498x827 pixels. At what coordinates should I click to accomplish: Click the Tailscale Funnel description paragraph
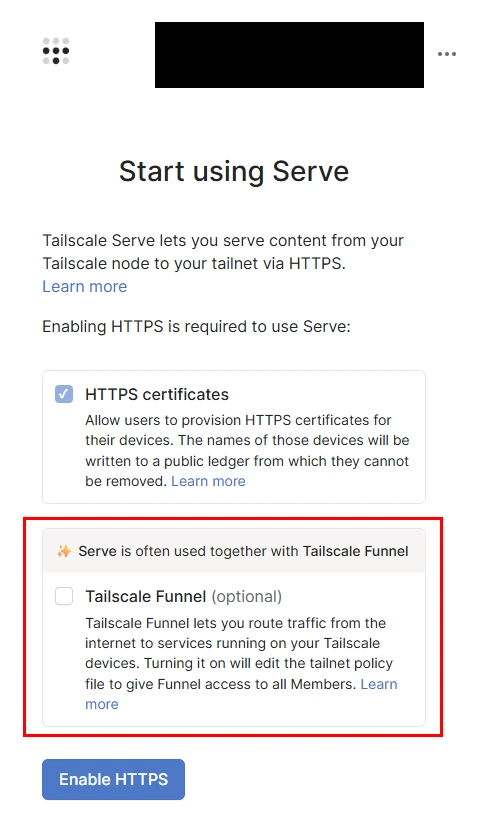pos(241,663)
